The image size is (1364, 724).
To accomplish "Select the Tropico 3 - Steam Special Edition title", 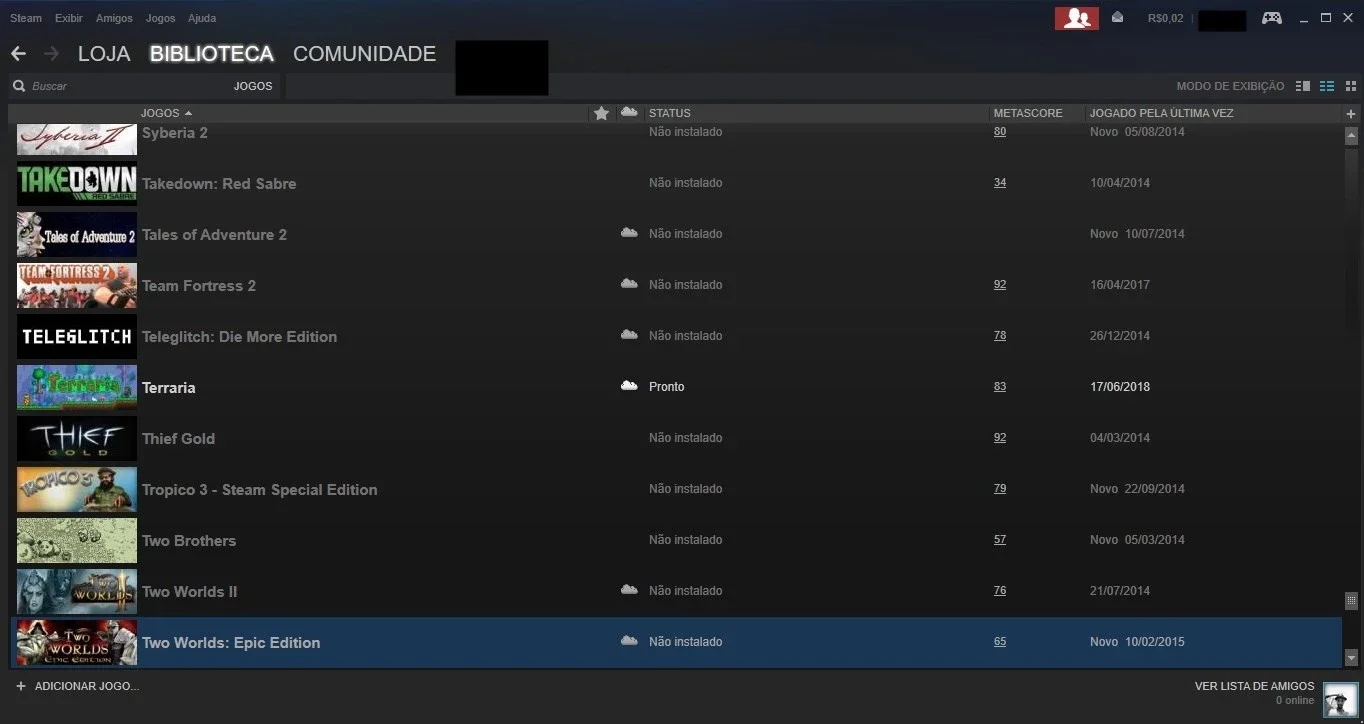I will coord(260,490).
